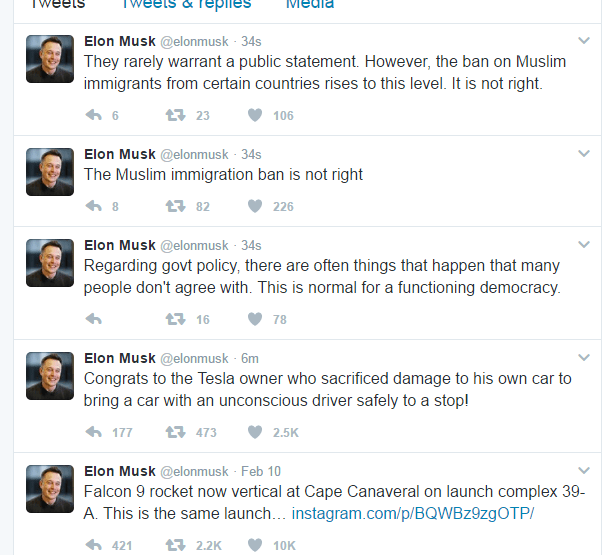Open the avatar thumbnail beside the Tesla tweet
This screenshot has height=555, width=602.
[50, 376]
